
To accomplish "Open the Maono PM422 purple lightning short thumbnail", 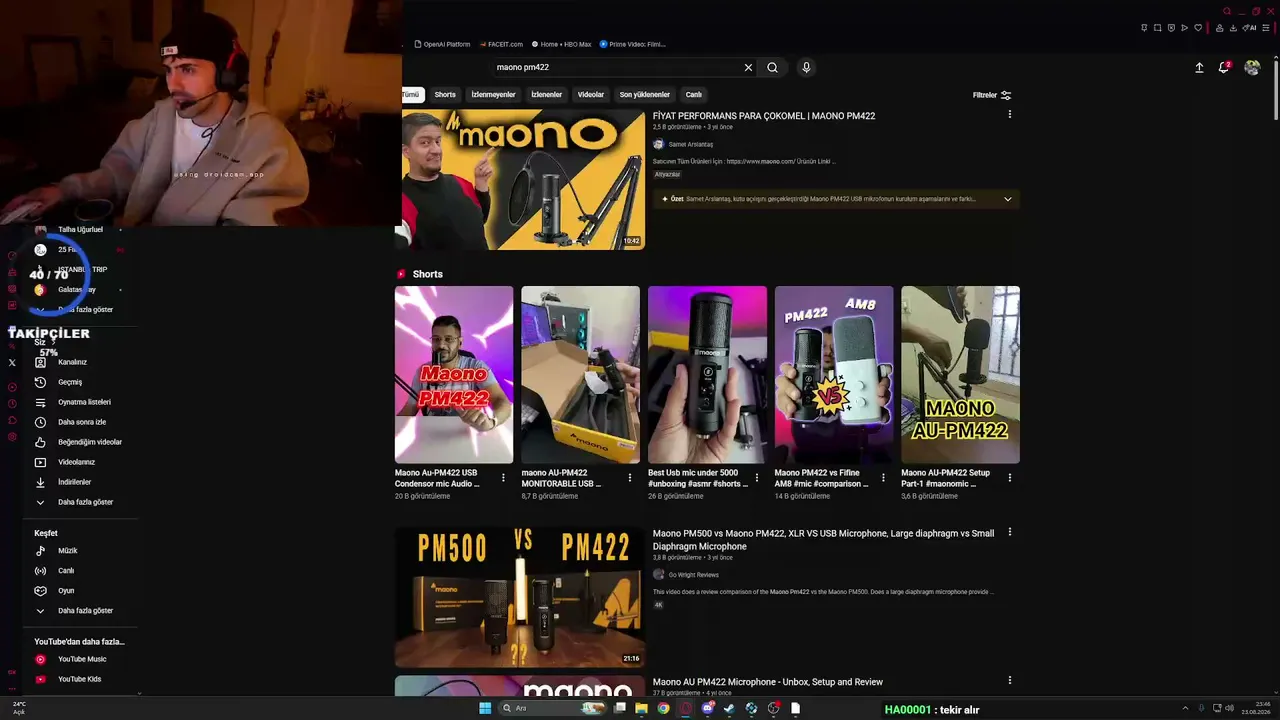I will (x=454, y=375).
